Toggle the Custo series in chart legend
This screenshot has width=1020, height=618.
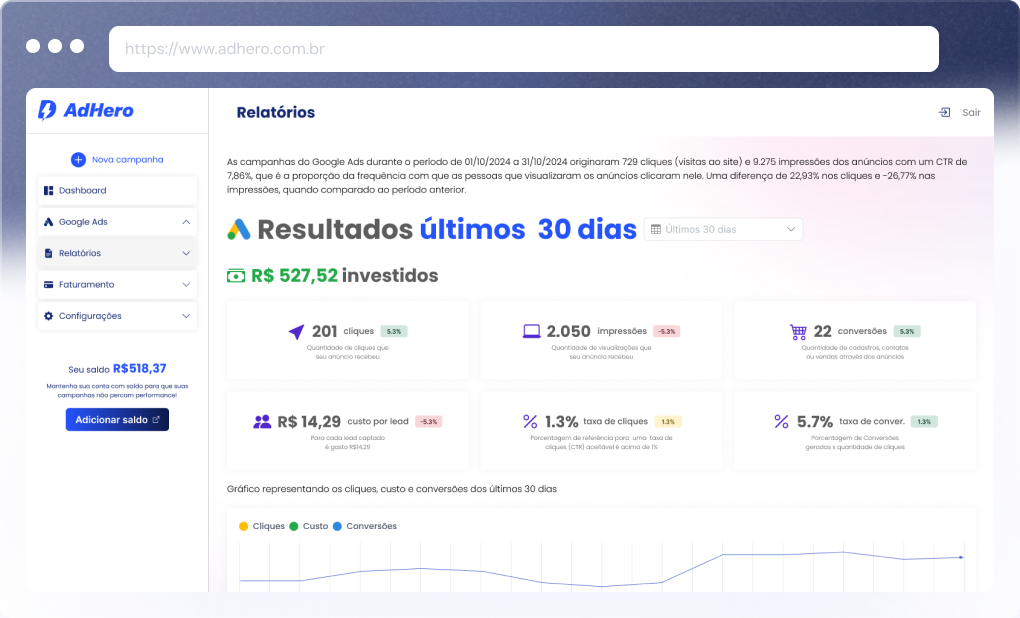click(308, 526)
